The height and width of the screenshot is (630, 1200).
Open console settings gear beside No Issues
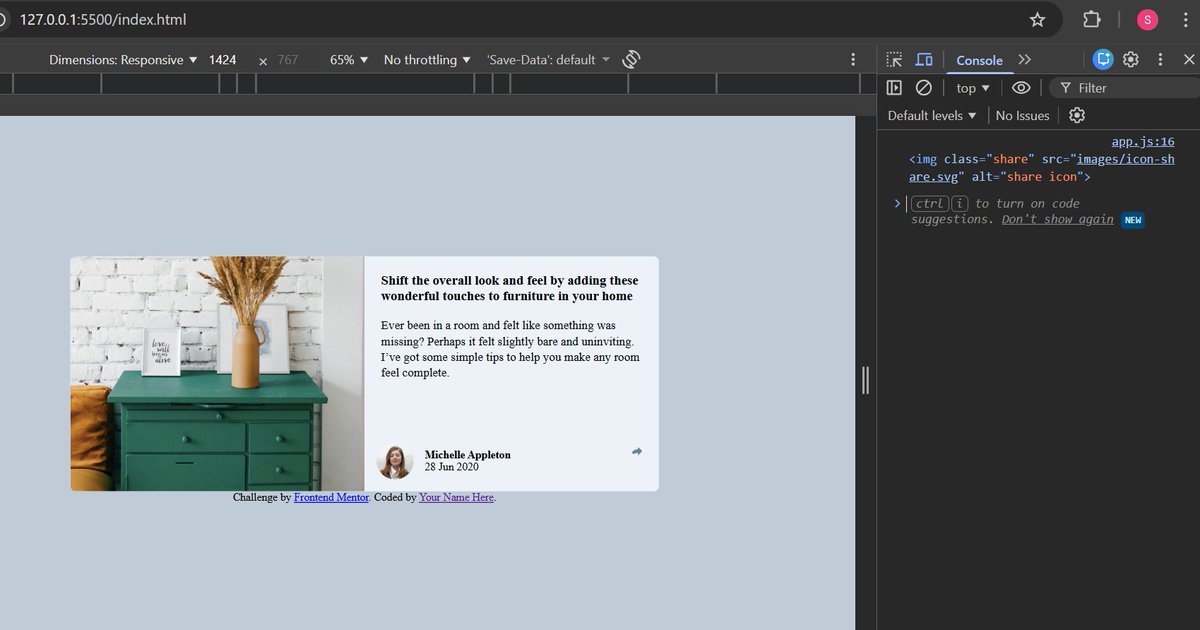pos(1077,115)
